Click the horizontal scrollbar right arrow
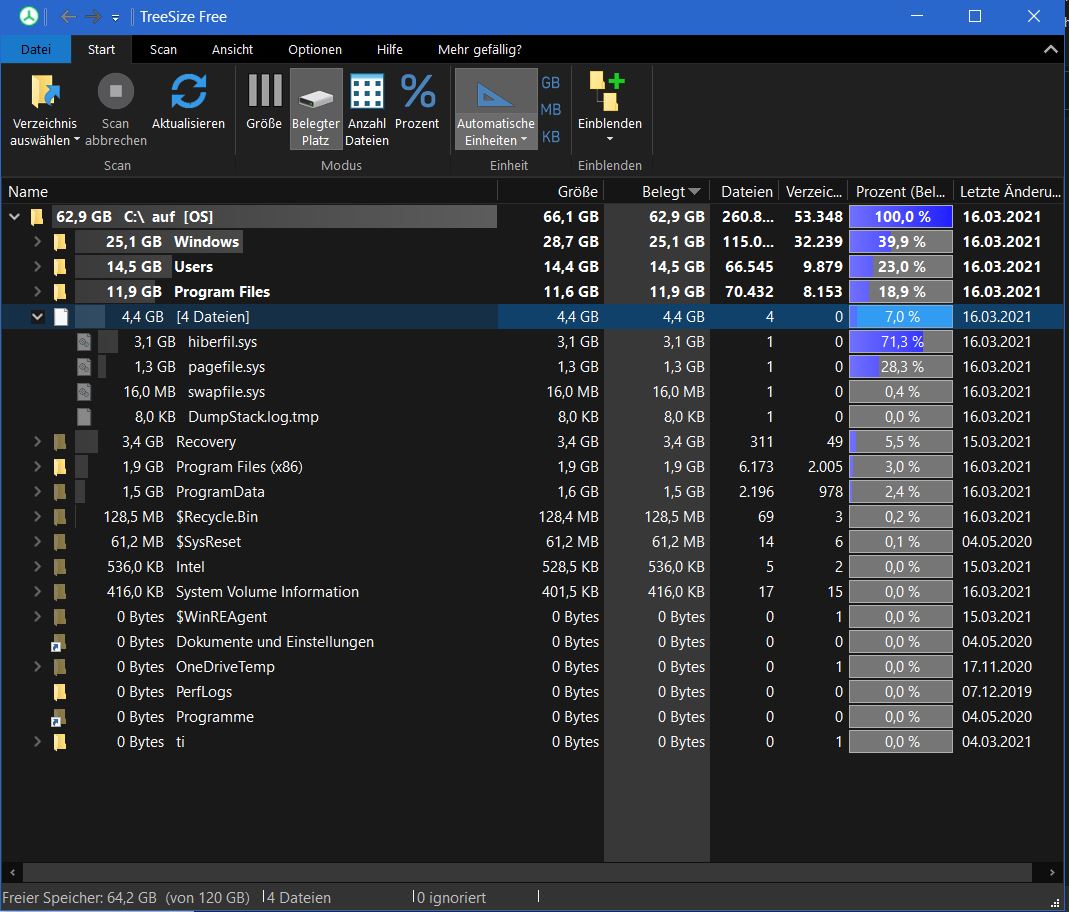Image resolution: width=1069 pixels, height=912 pixels. (x=1052, y=872)
